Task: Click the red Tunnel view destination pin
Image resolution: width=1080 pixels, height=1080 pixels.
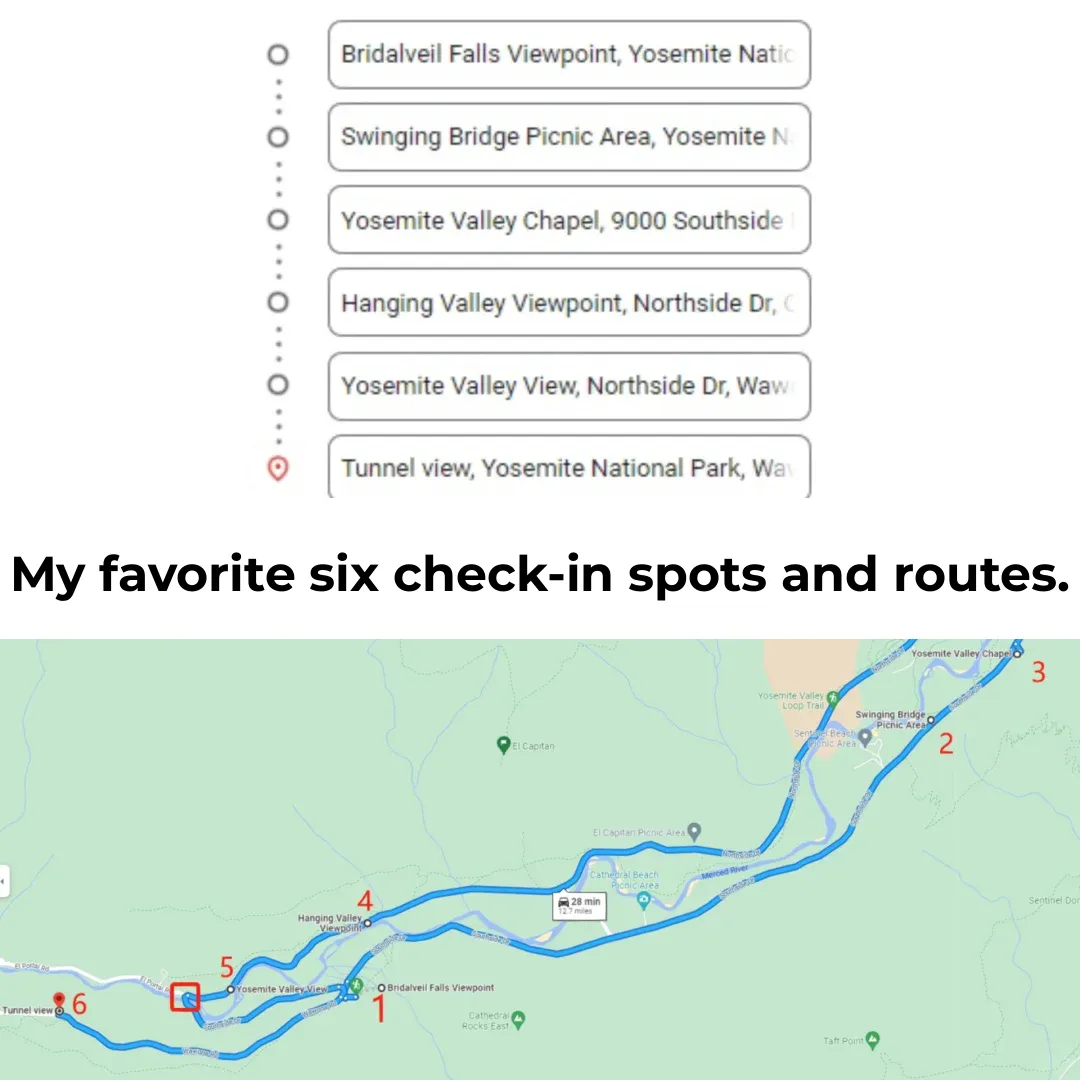Action: click(60, 998)
